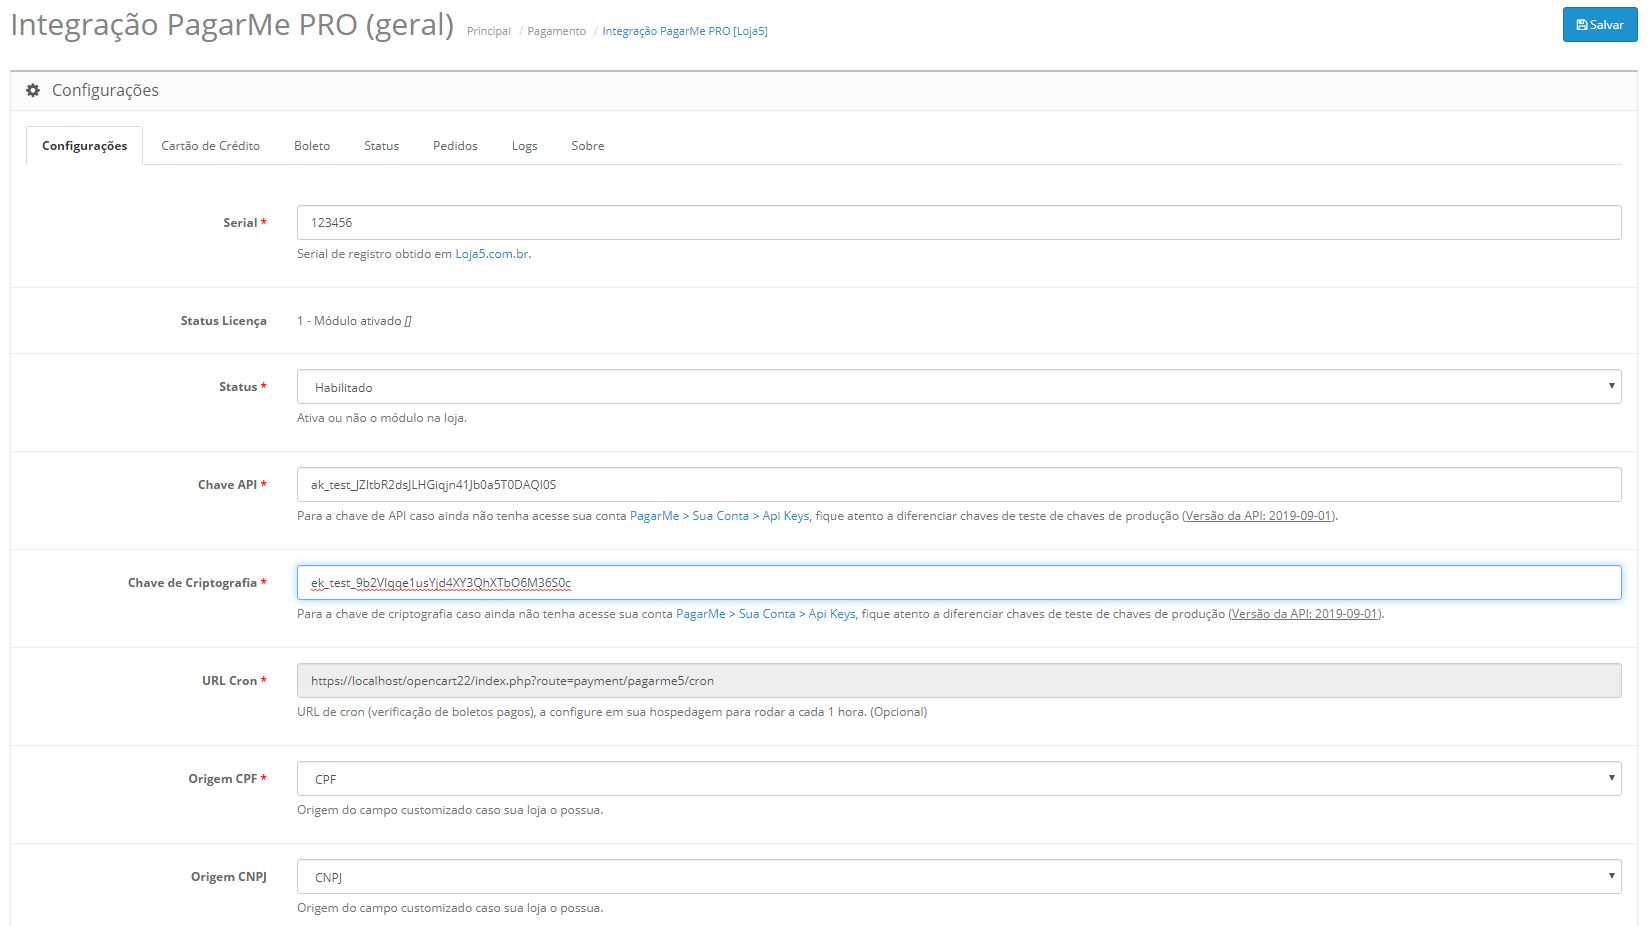The image size is (1650, 926).
Task: View the Pedidos tab
Action: coord(455,145)
